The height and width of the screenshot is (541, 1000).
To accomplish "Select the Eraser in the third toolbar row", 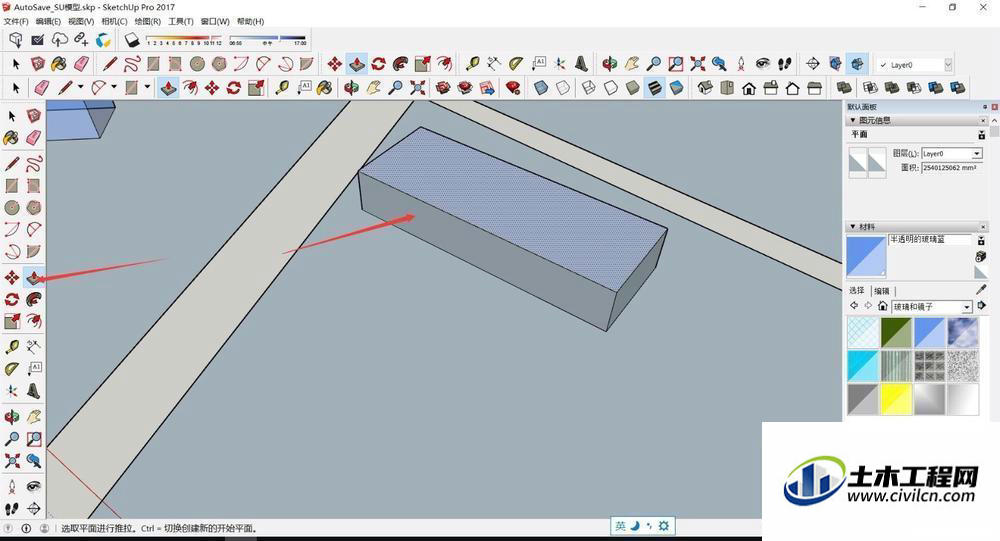I will [x=41, y=87].
